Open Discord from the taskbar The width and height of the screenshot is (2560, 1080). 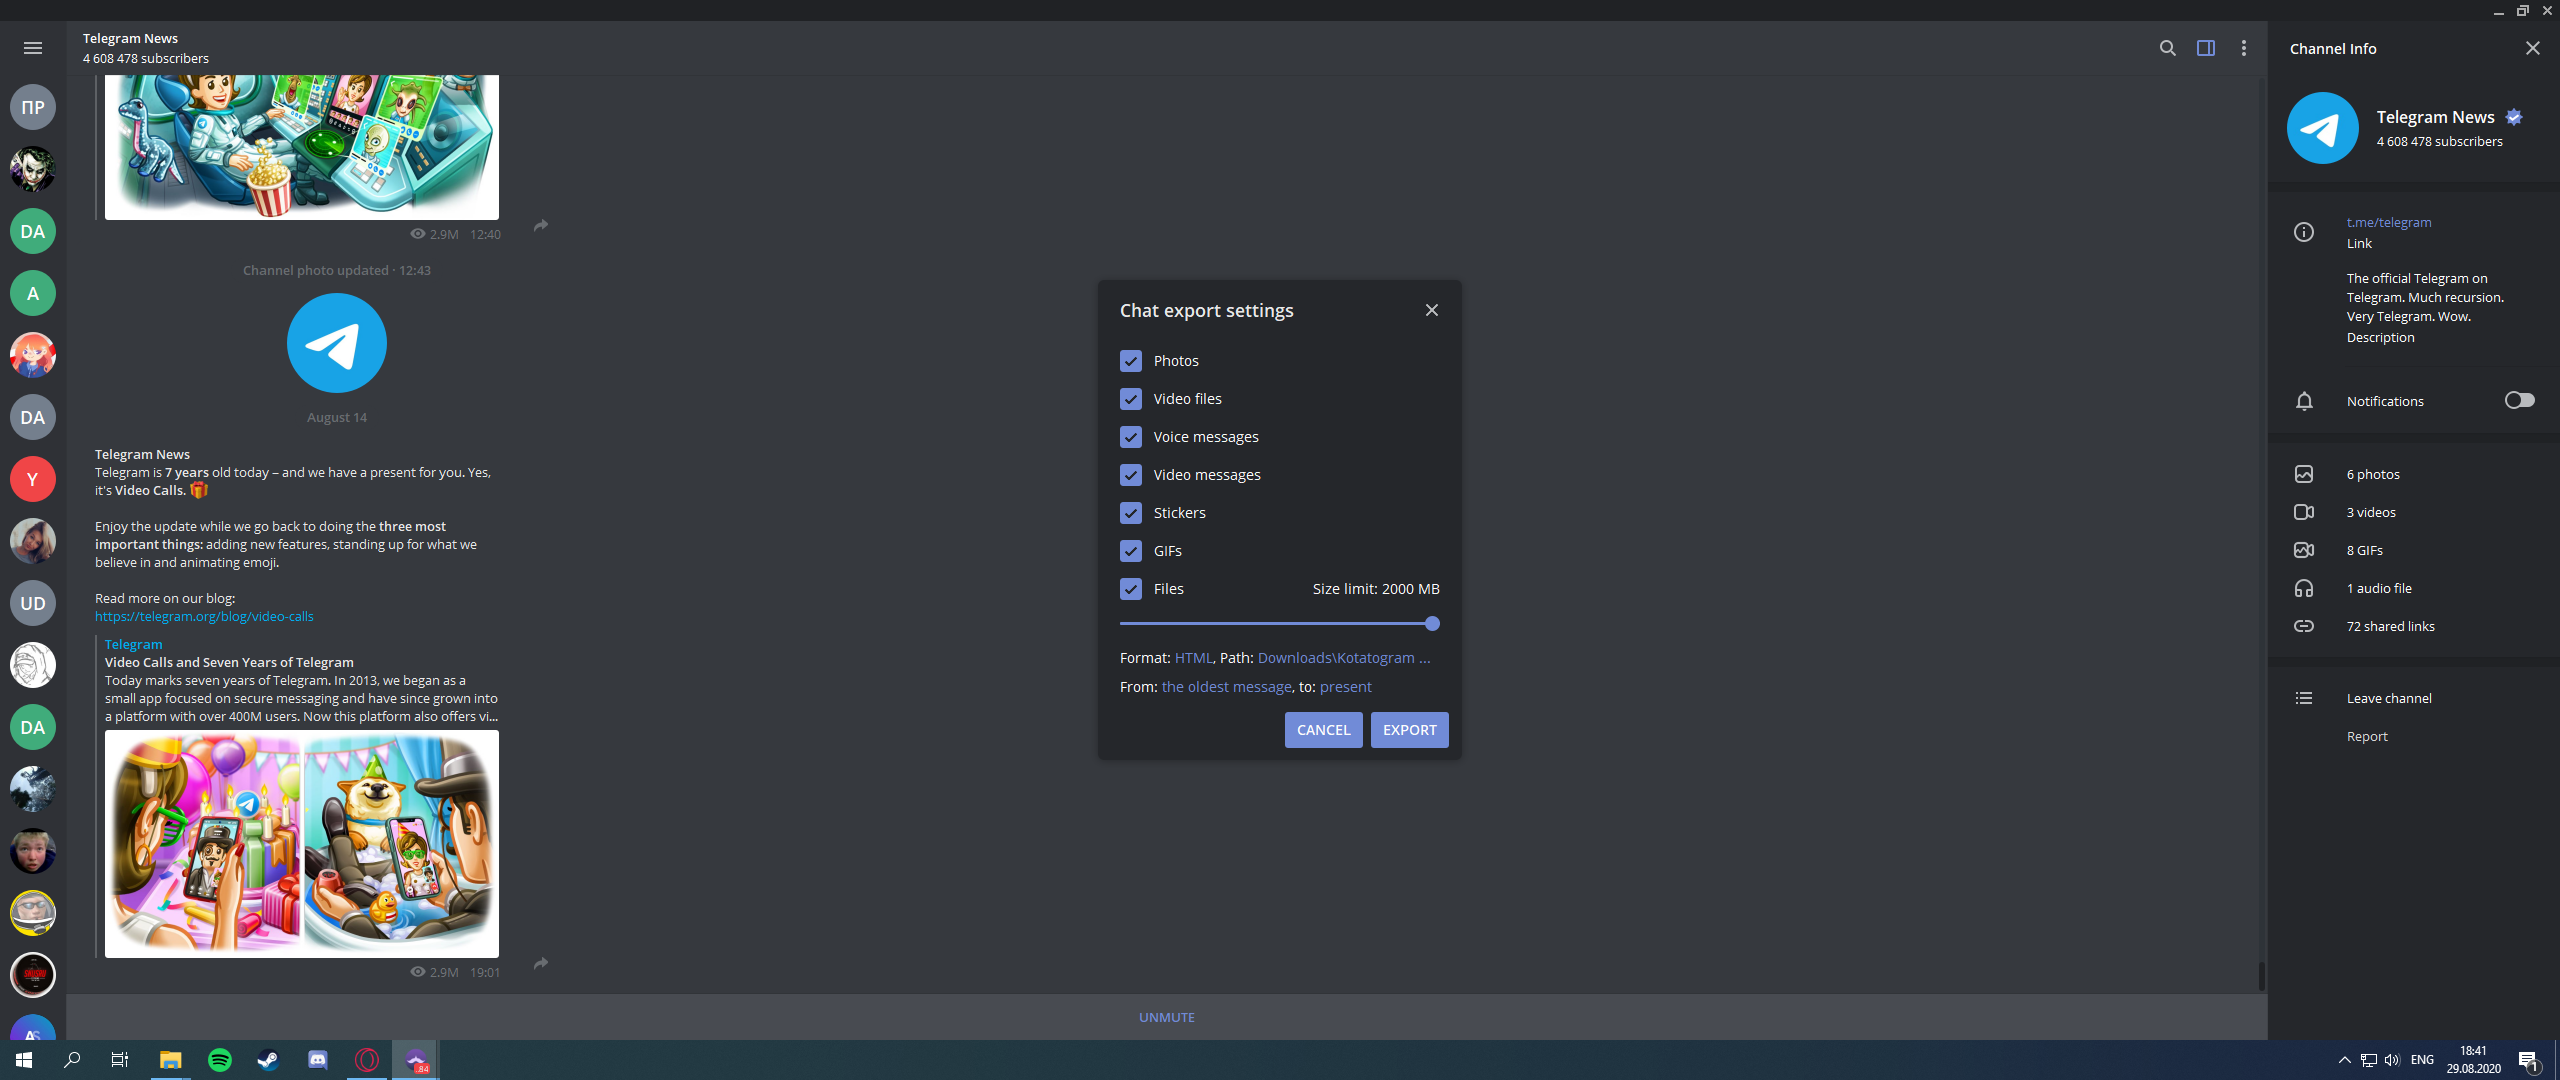click(317, 1060)
